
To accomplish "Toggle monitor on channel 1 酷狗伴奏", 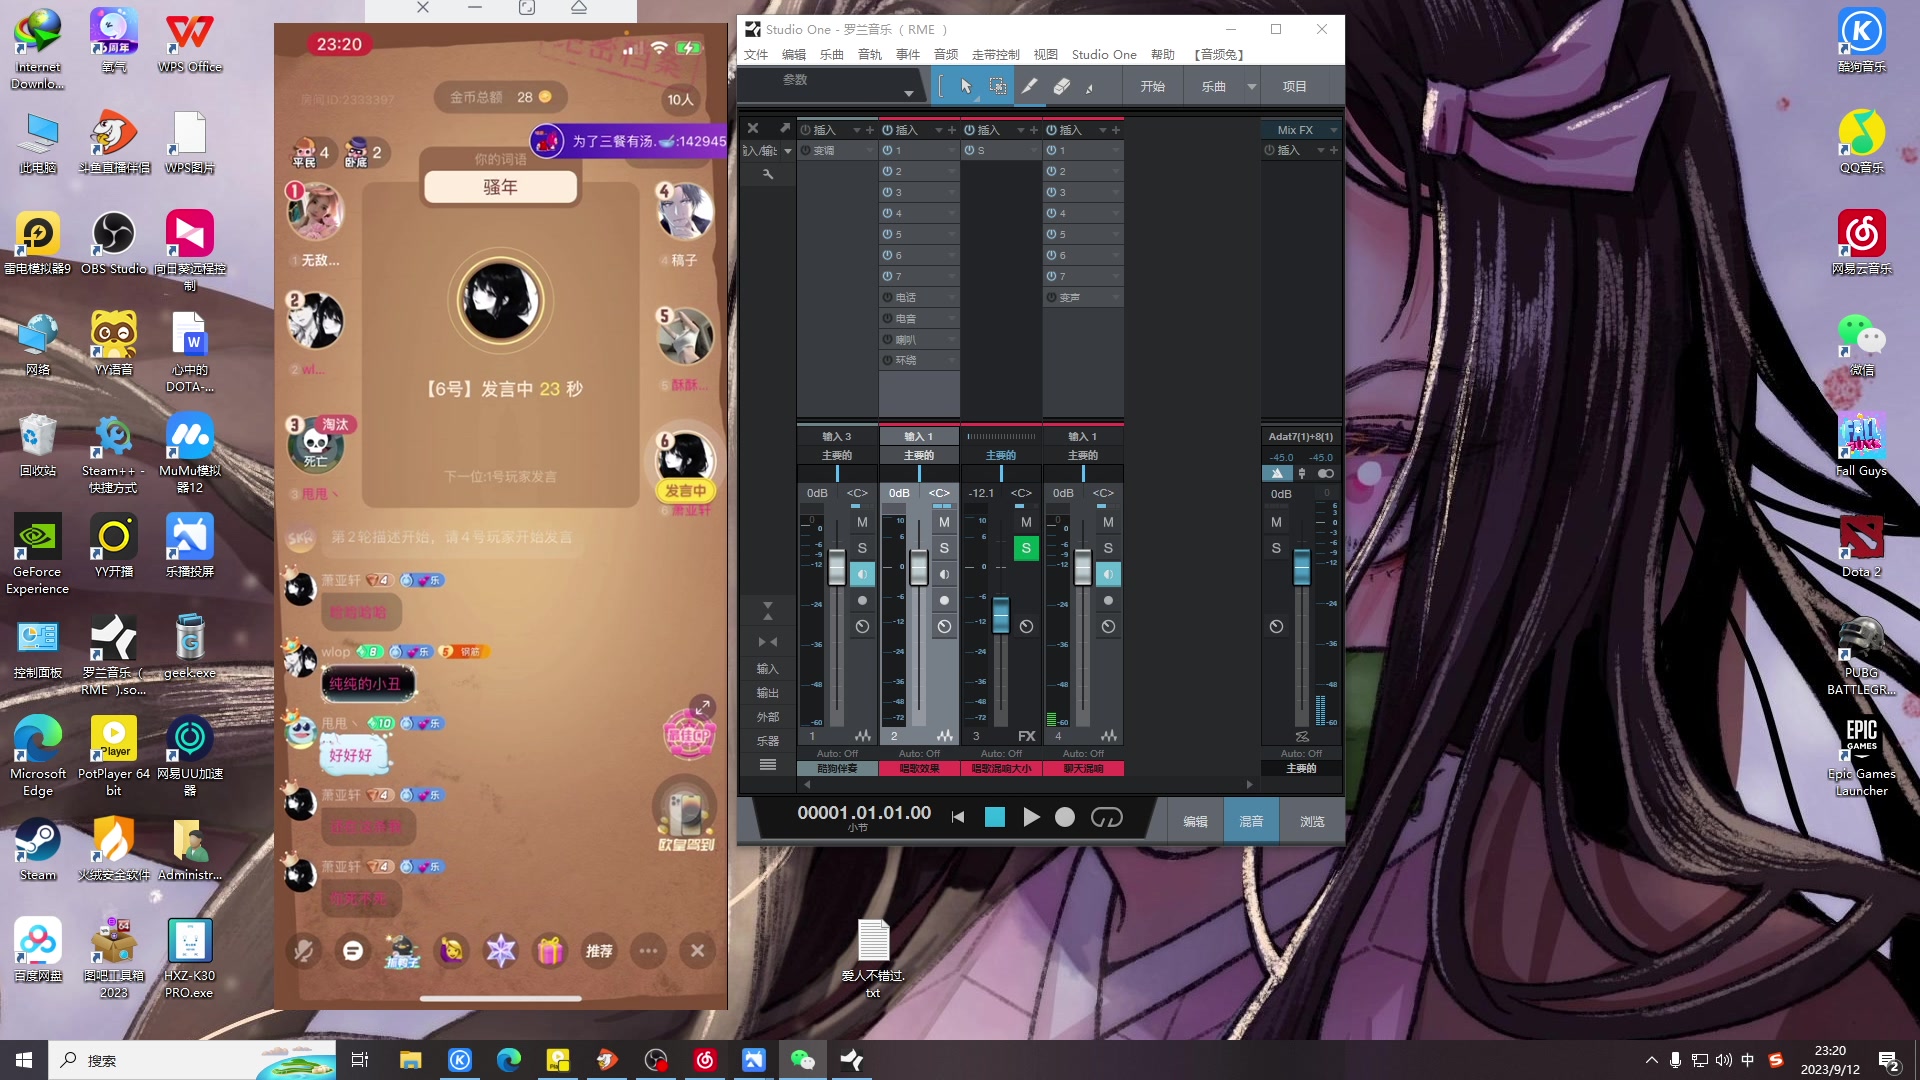I will click(x=862, y=574).
